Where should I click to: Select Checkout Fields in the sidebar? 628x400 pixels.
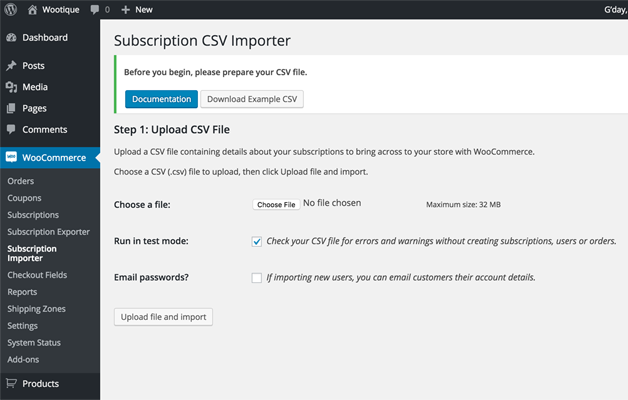pyautogui.click(x=37, y=275)
